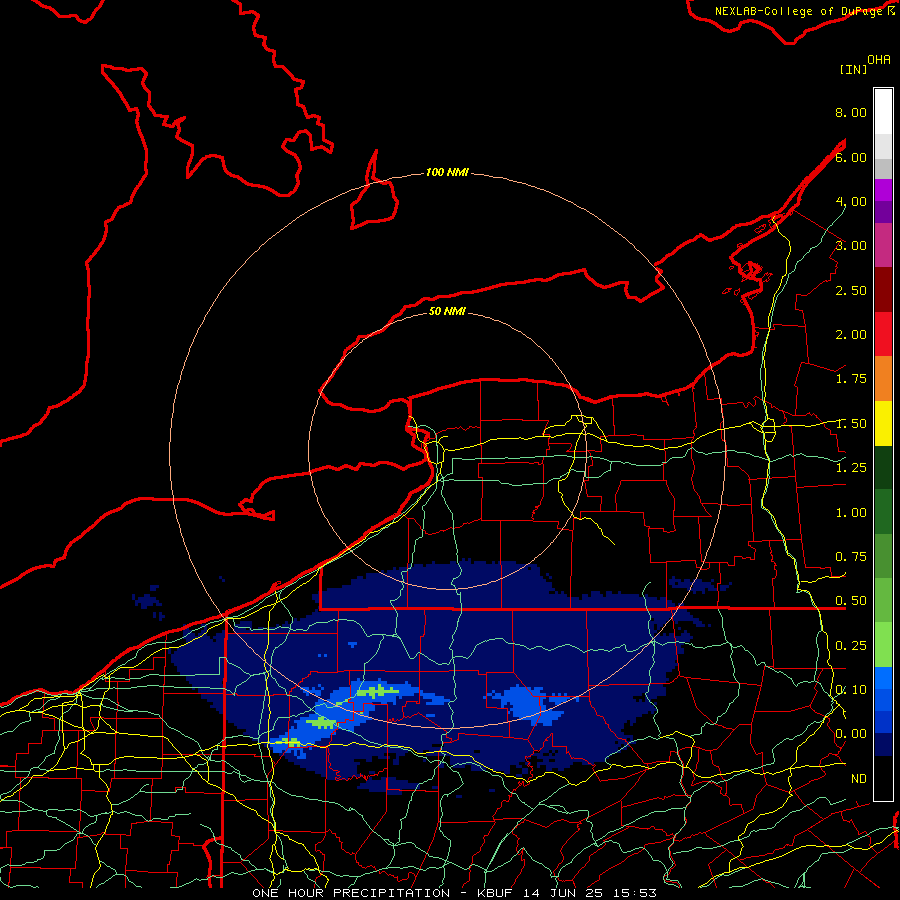
Task: Click the 0.00 legend value
Action: tap(851, 734)
